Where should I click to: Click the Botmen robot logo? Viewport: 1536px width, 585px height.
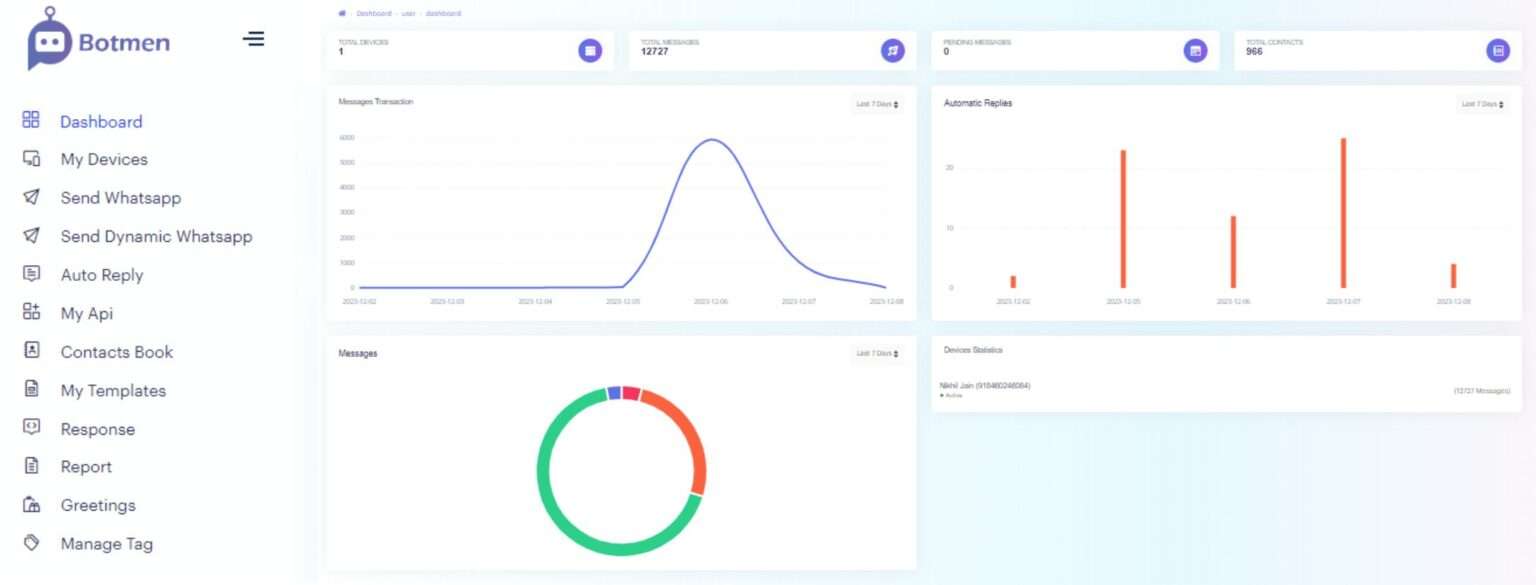tap(49, 40)
